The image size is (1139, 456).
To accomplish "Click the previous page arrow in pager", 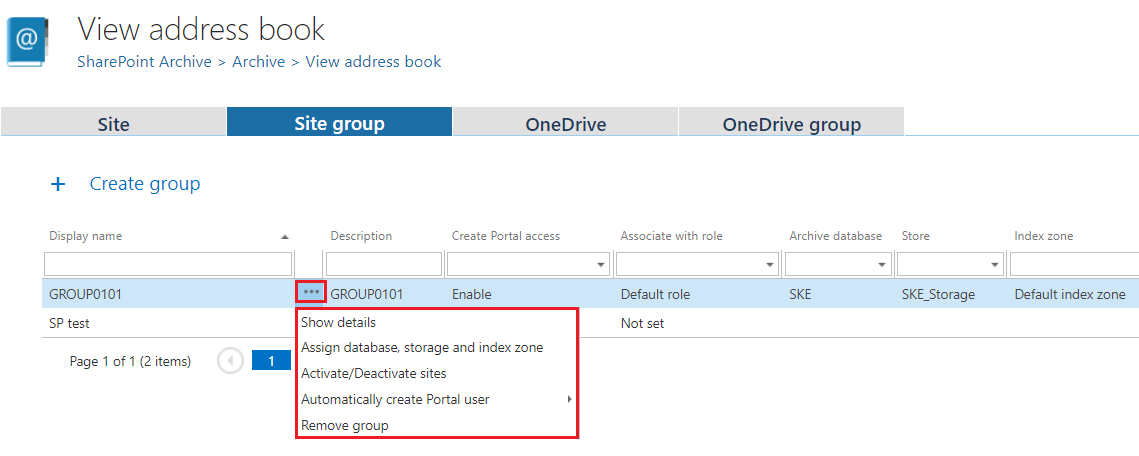I will (x=231, y=361).
